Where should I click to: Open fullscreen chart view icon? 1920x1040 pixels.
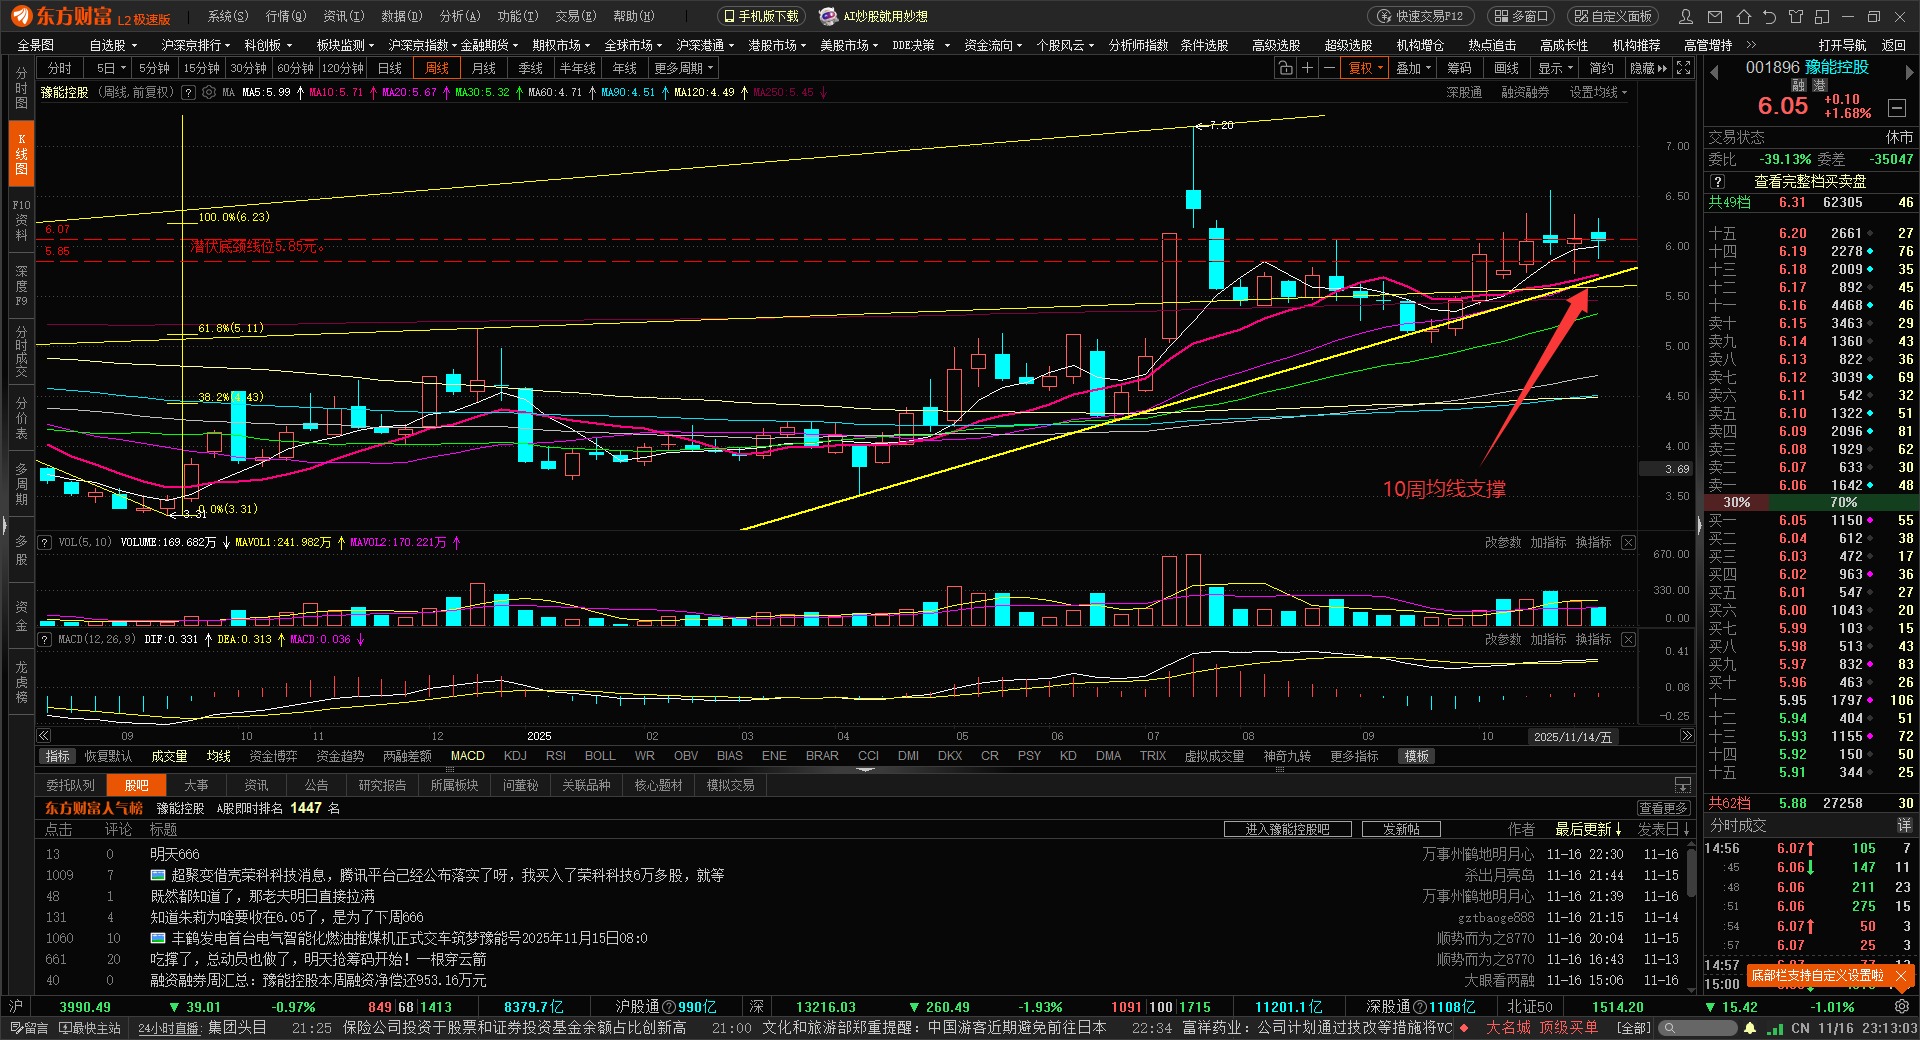coord(1684,68)
